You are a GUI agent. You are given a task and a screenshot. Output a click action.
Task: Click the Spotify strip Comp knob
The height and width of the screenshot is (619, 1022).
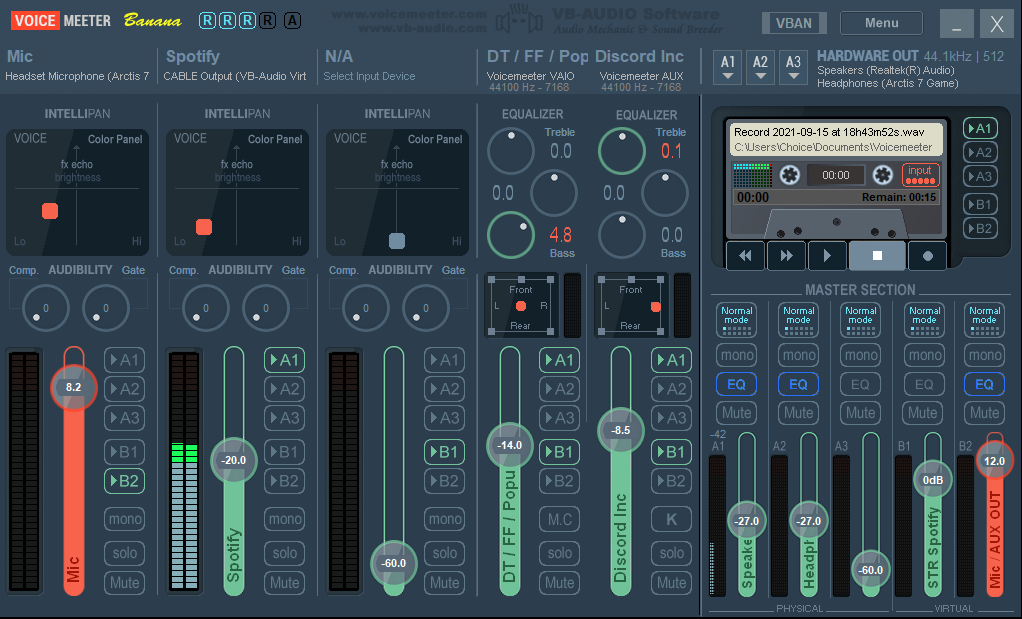tap(206, 308)
